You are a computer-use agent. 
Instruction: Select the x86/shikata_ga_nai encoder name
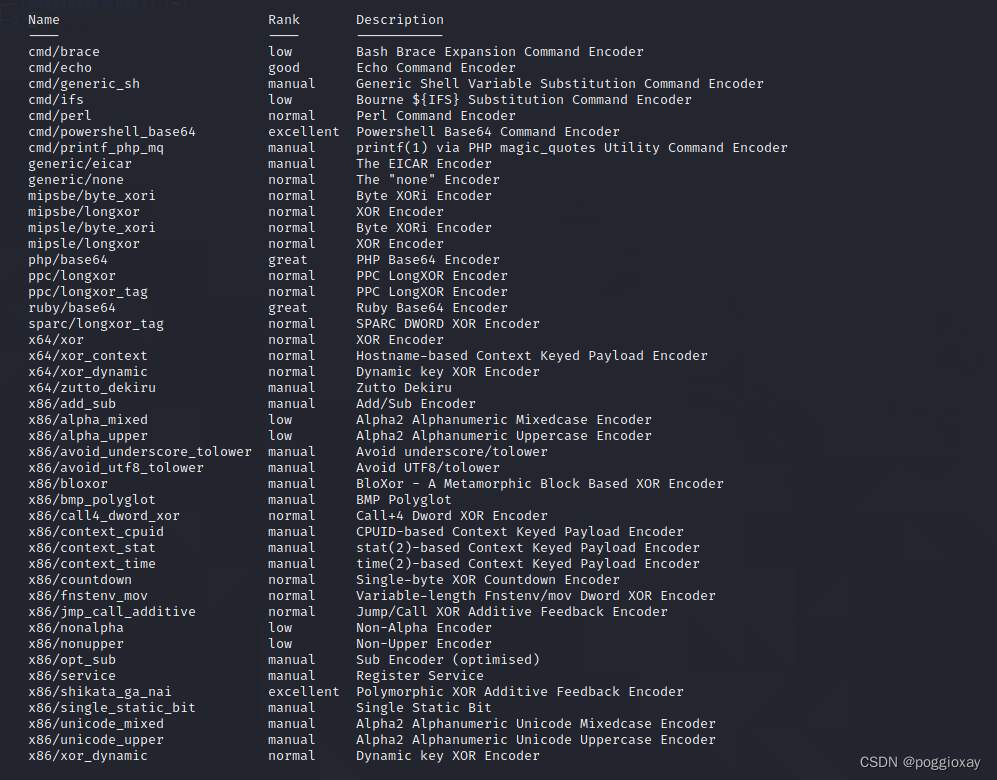coord(100,692)
